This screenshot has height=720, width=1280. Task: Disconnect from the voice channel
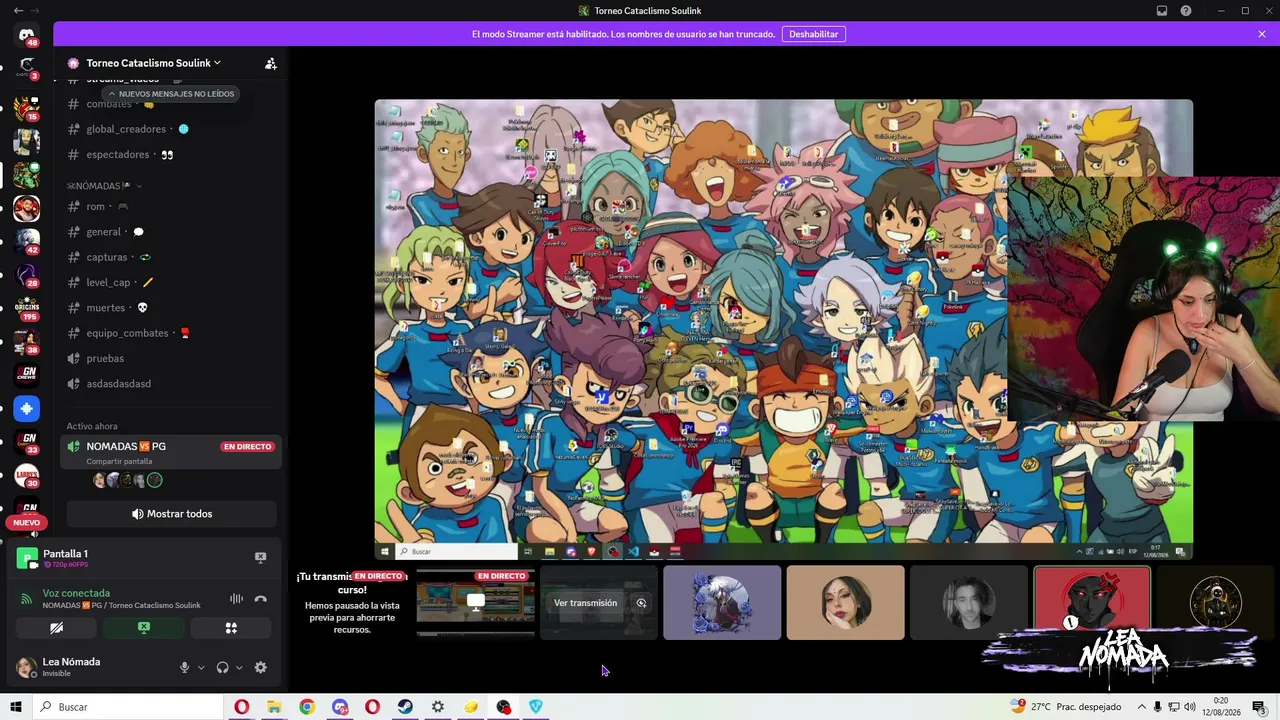point(261,599)
